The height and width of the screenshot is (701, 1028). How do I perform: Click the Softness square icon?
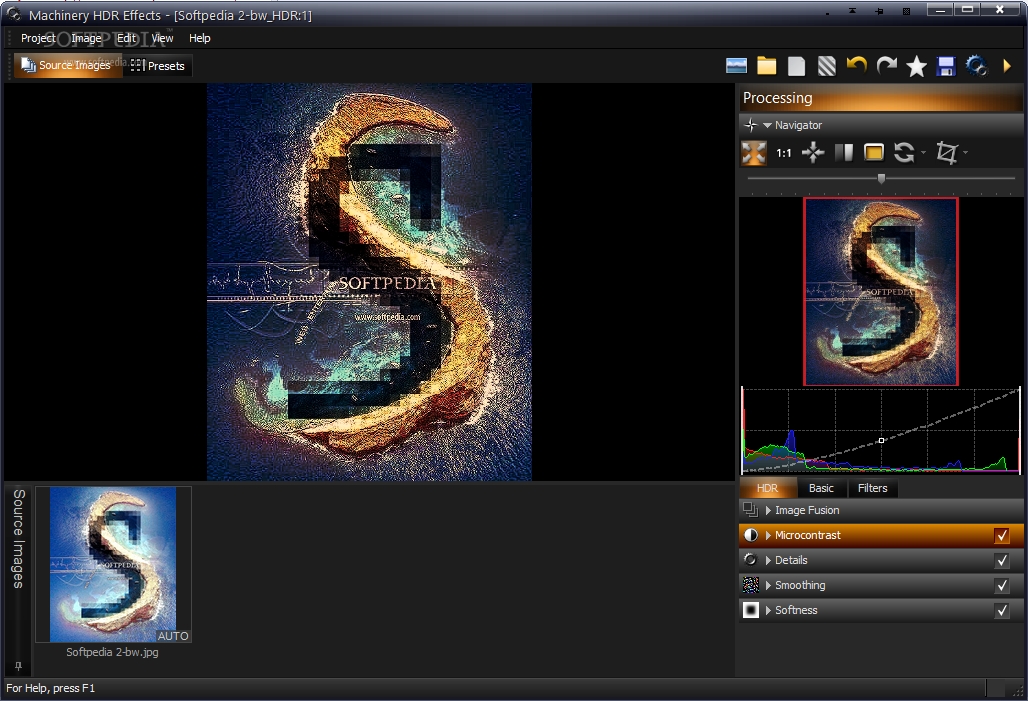point(751,610)
